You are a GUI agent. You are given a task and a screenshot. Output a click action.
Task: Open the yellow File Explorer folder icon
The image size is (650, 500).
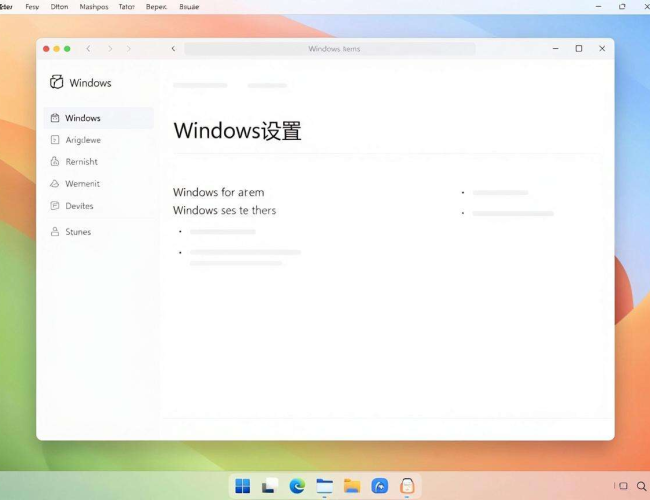tap(352, 486)
